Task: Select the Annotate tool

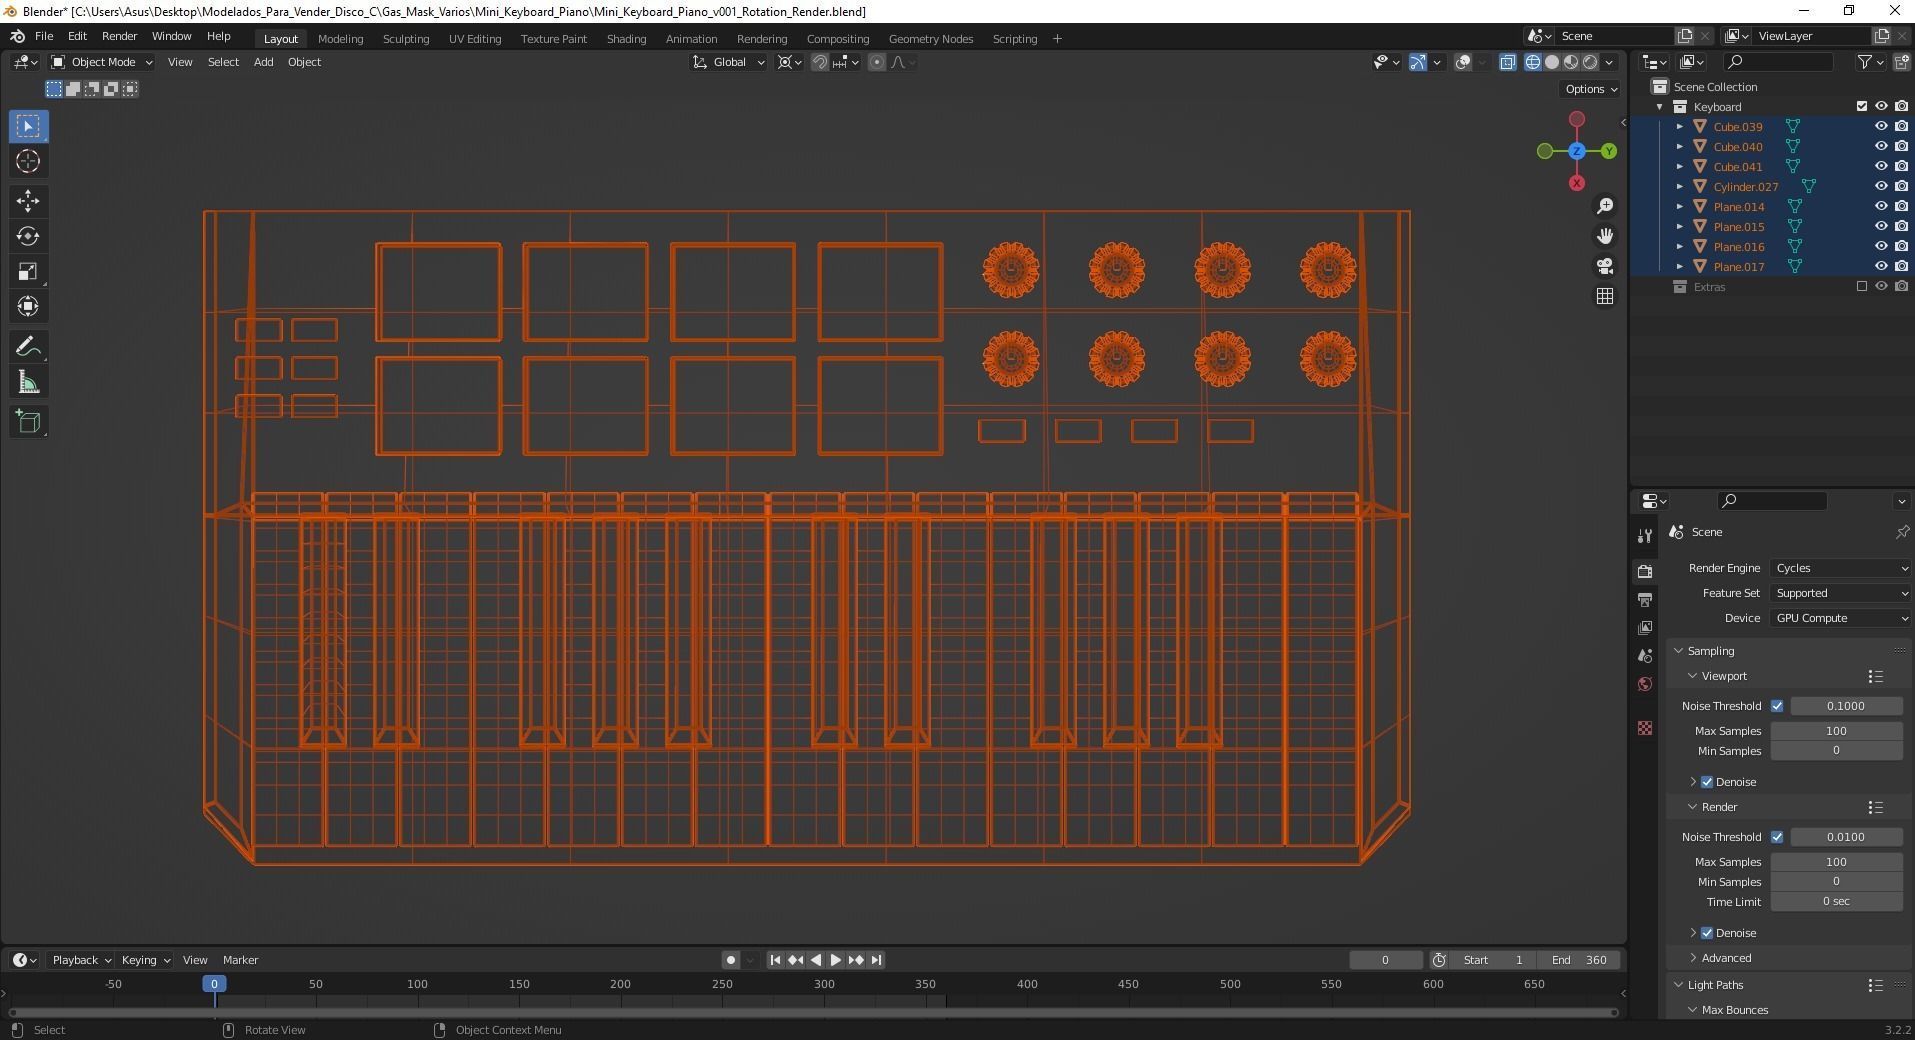Action: 28,347
